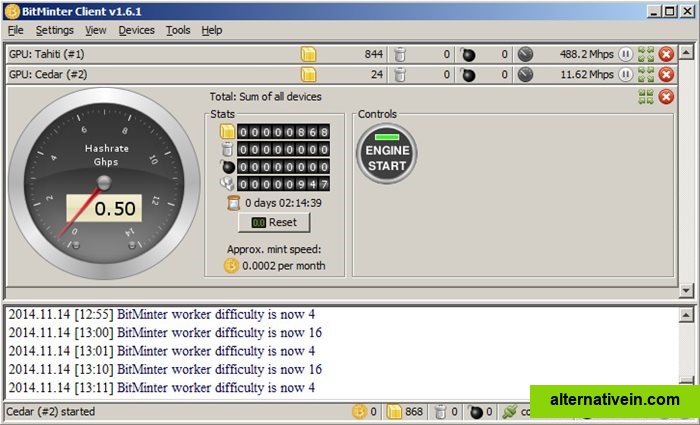
Task: Click the GPU: Cedar (#2) label
Action: (48, 75)
